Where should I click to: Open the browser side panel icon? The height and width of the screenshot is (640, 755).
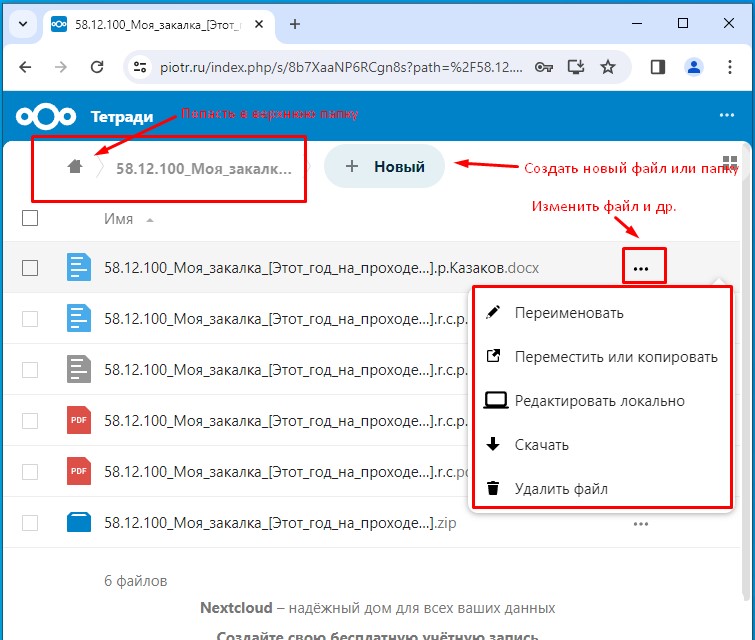(658, 67)
